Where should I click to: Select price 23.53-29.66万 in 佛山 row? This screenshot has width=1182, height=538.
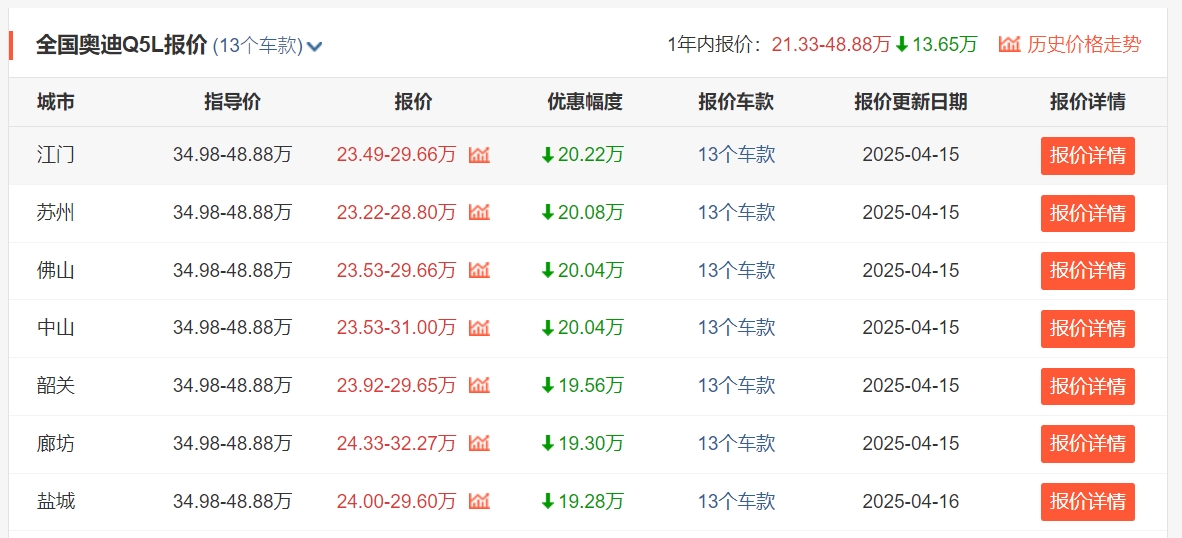click(397, 271)
